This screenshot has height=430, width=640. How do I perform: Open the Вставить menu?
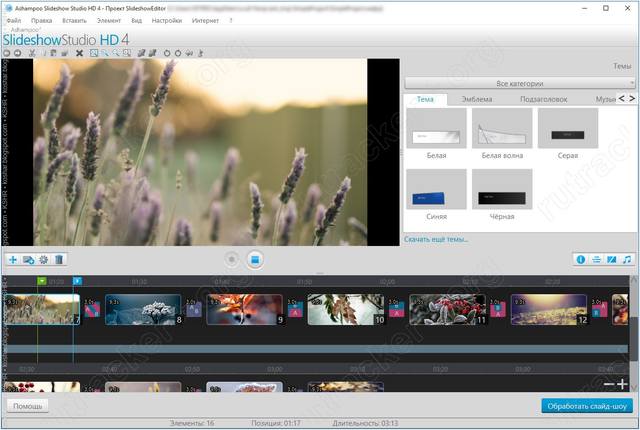74,20
